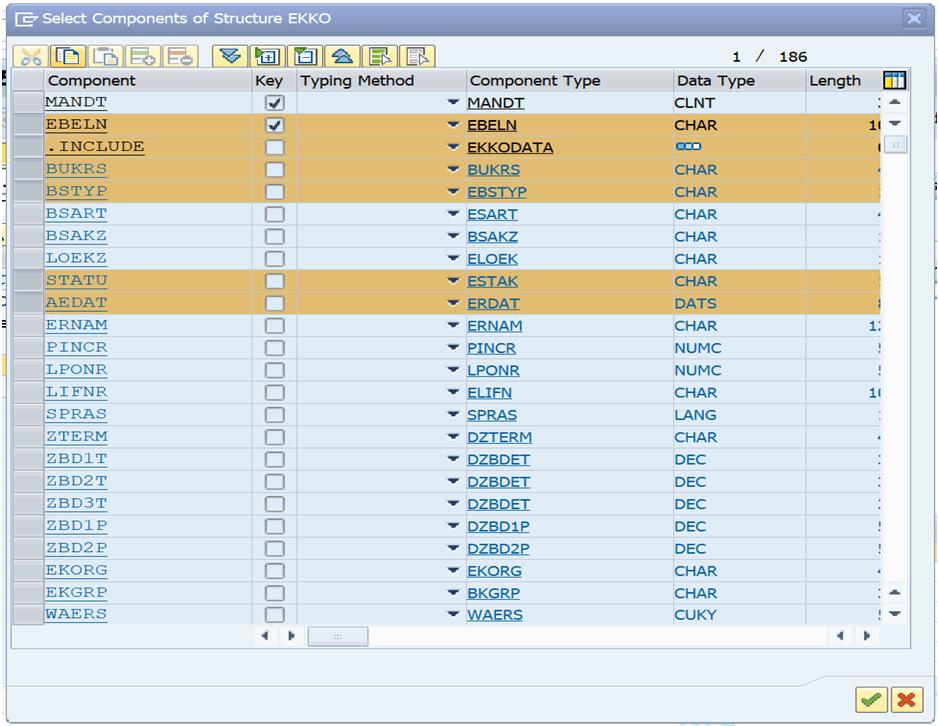The image size is (938, 726).
Task: Toggle the Key checkbox for EKORG
Action: [275, 571]
